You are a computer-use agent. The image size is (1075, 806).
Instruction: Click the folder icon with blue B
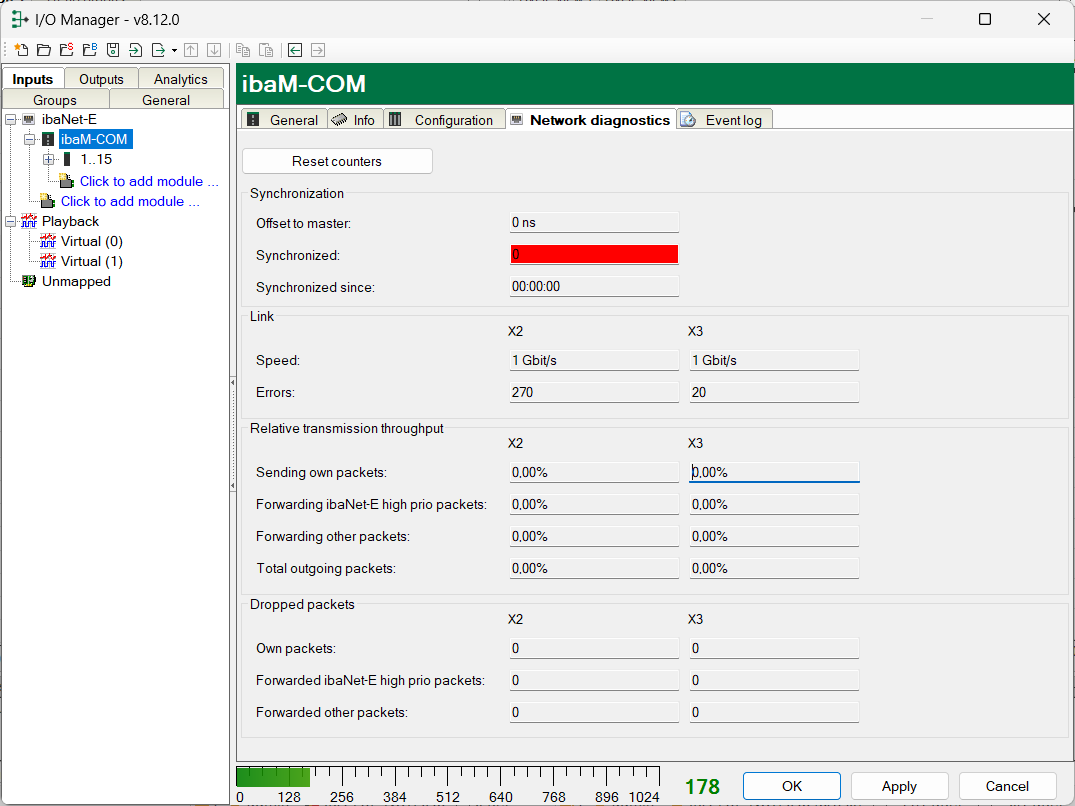point(89,50)
